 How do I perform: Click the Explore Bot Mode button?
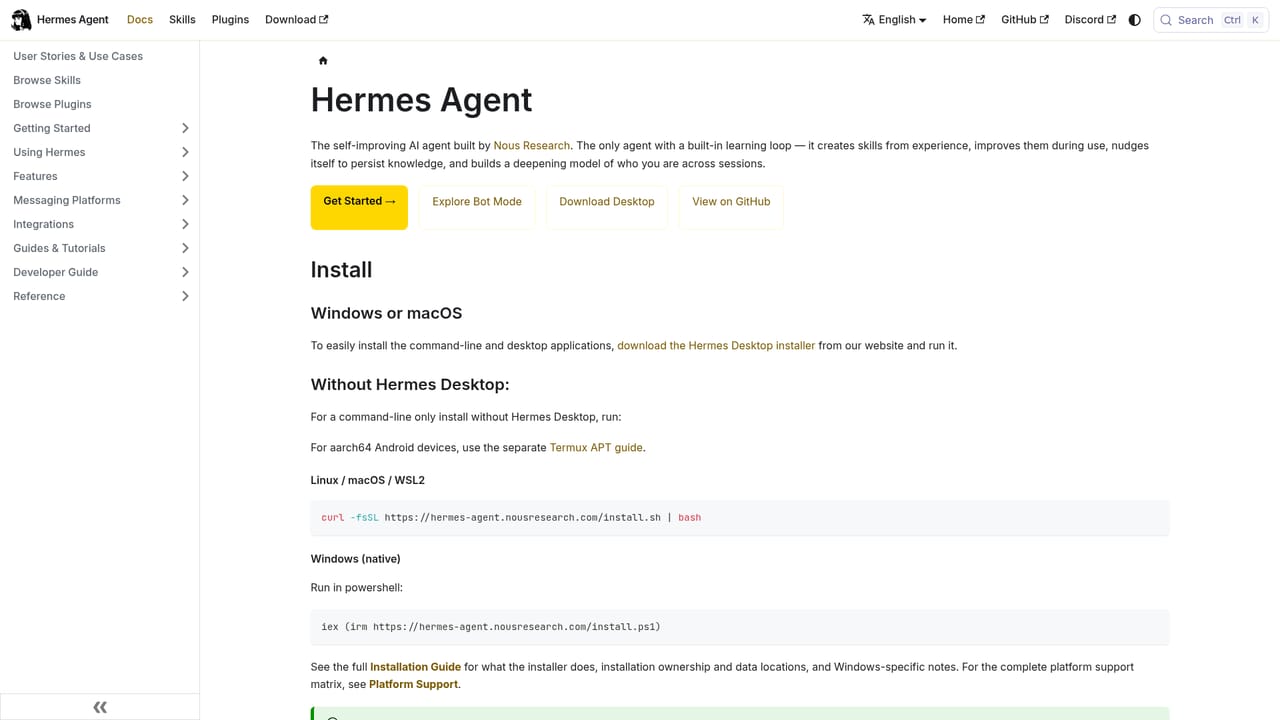coord(477,207)
